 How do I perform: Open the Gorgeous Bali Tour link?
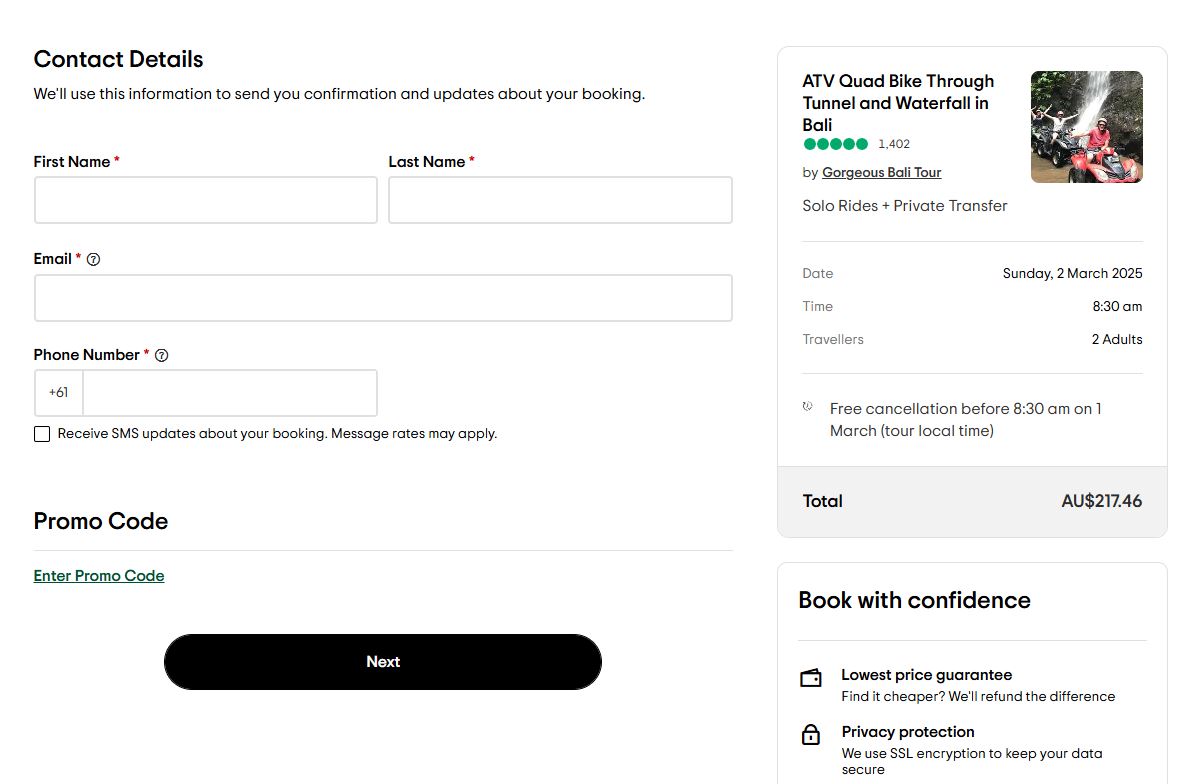(881, 172)
